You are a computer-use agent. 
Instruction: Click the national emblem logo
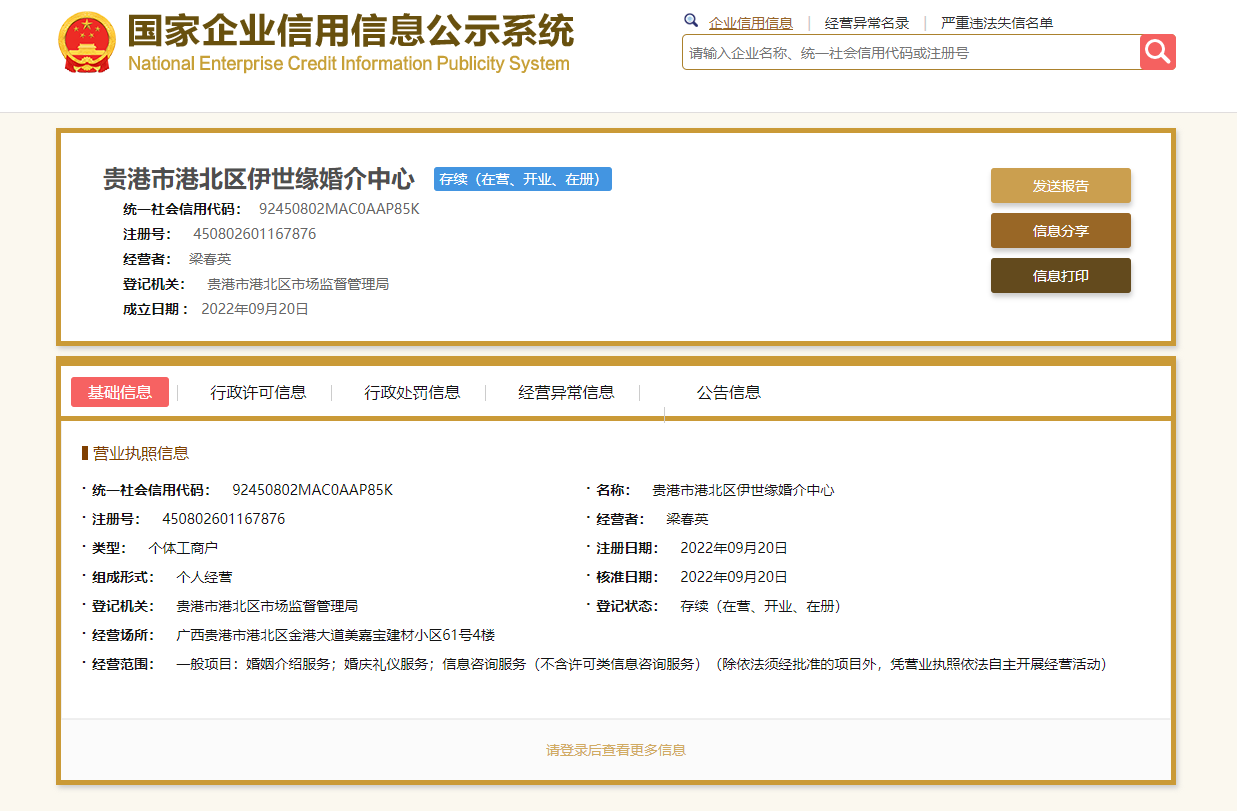pyautogui.click(x=88, y=43)
